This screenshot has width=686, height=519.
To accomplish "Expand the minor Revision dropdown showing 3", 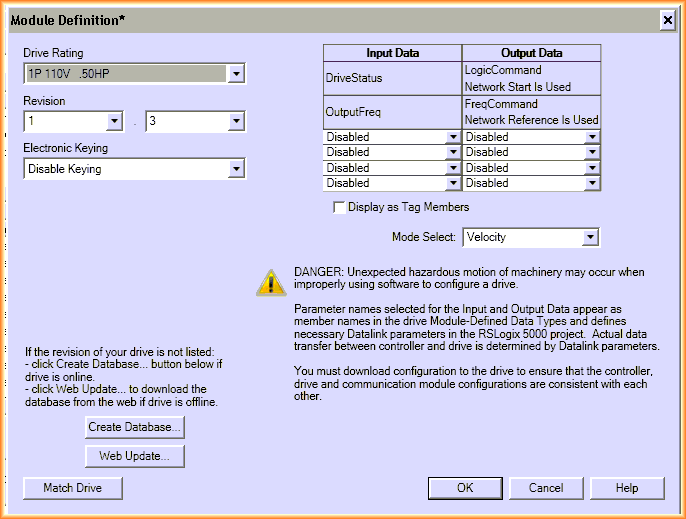I will 235,122.
